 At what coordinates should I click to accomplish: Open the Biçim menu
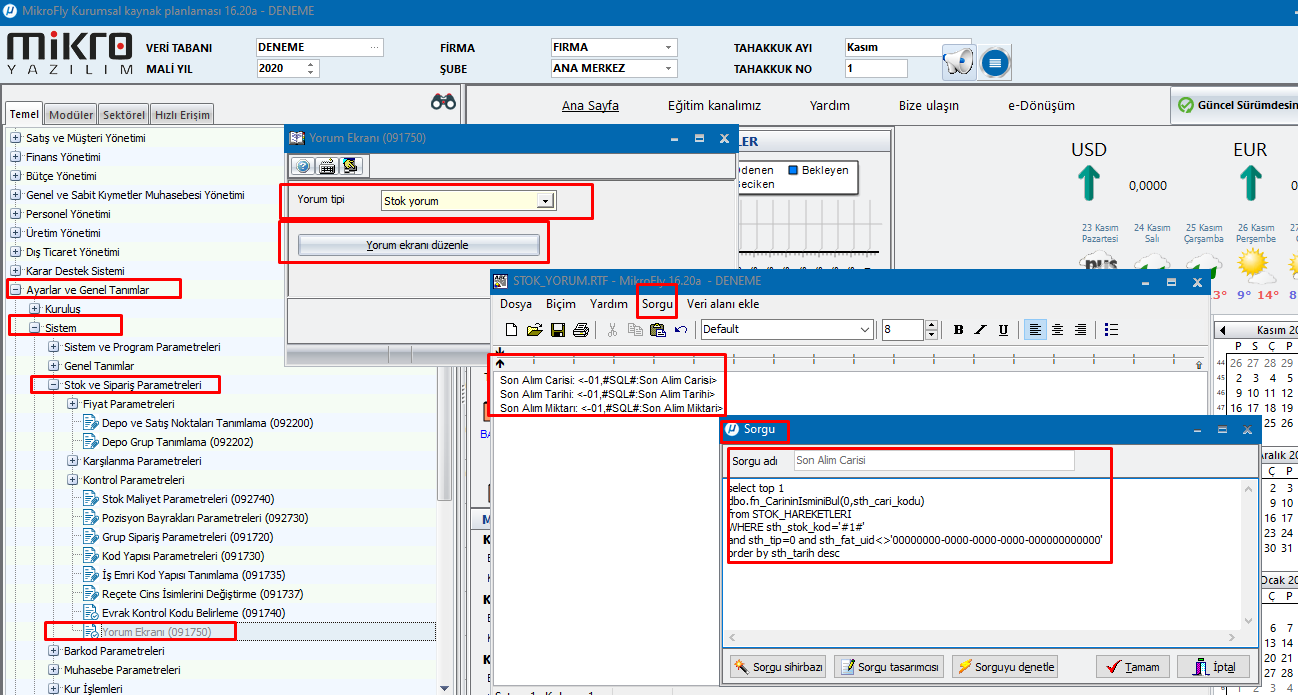coord(561,304)
